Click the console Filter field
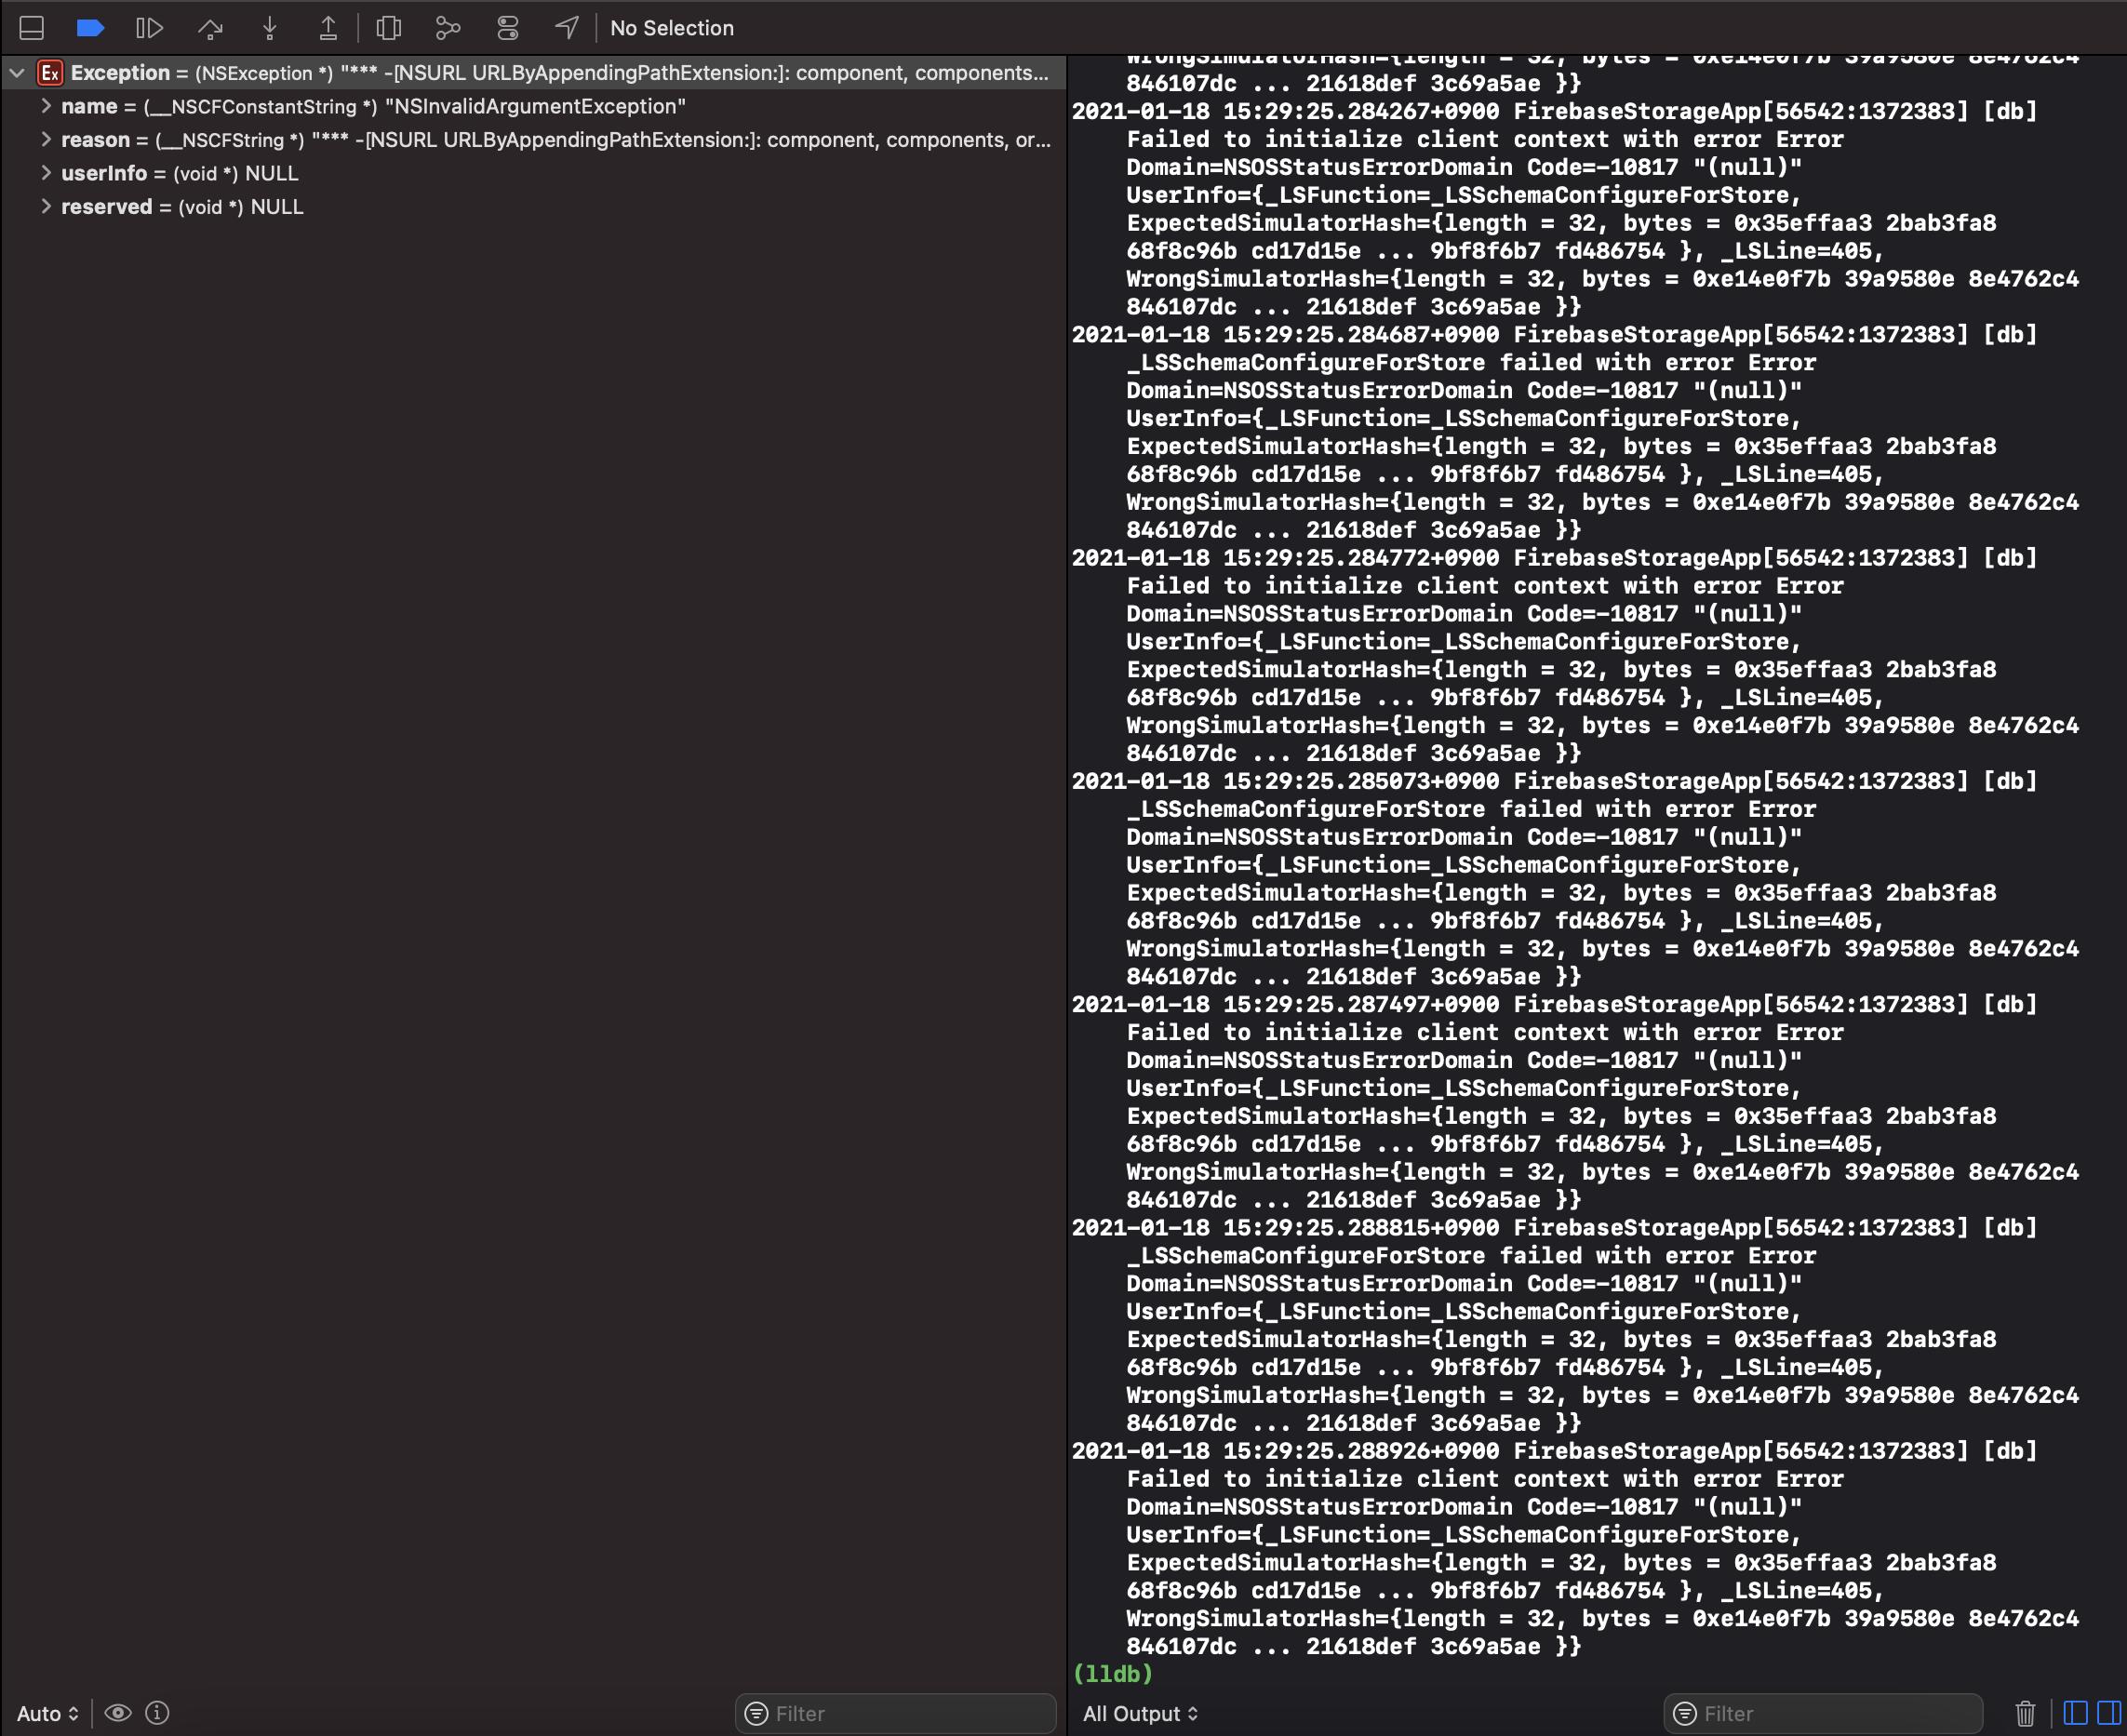This screenshot has height=1736, width=2127. (x=1823, y=1713)
